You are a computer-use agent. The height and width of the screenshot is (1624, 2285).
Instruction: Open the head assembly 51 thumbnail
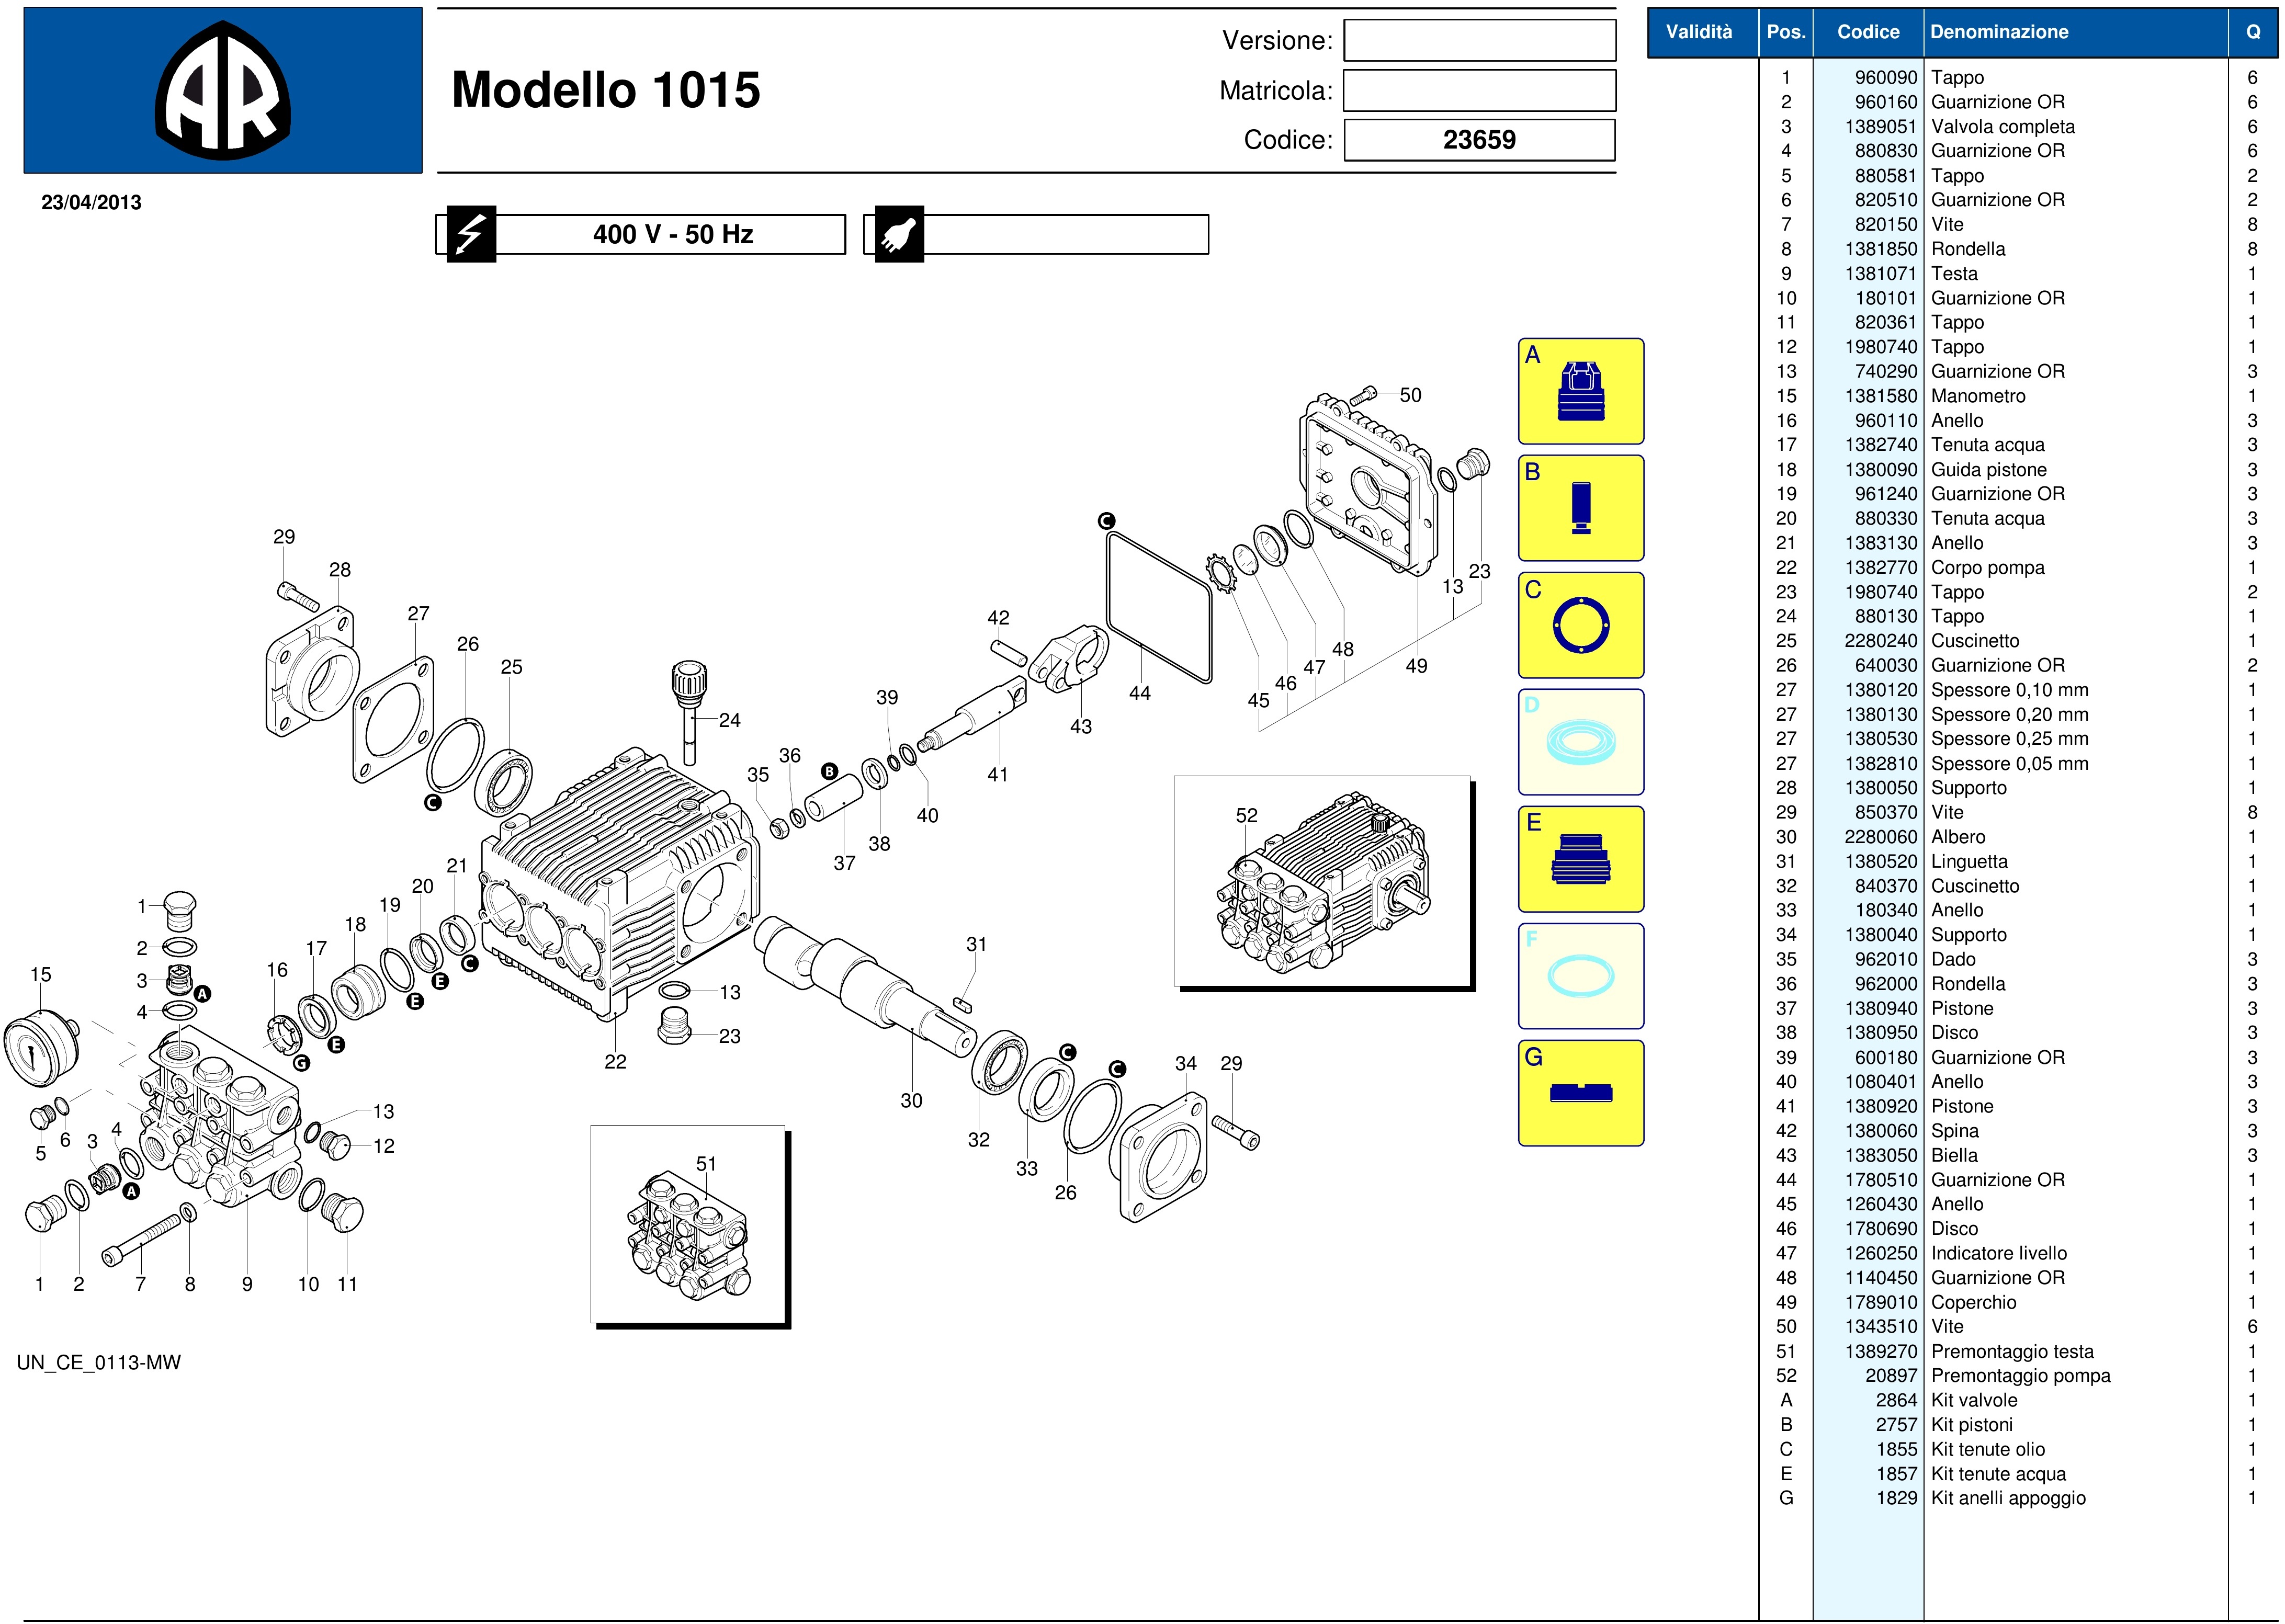click(688, 1223)
